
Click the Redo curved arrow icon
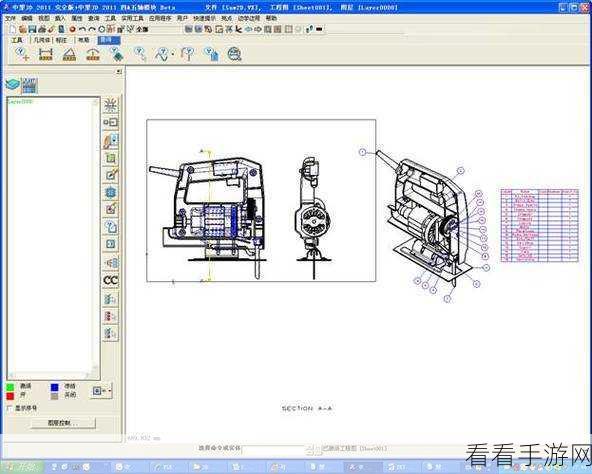[x=92, y=29]
